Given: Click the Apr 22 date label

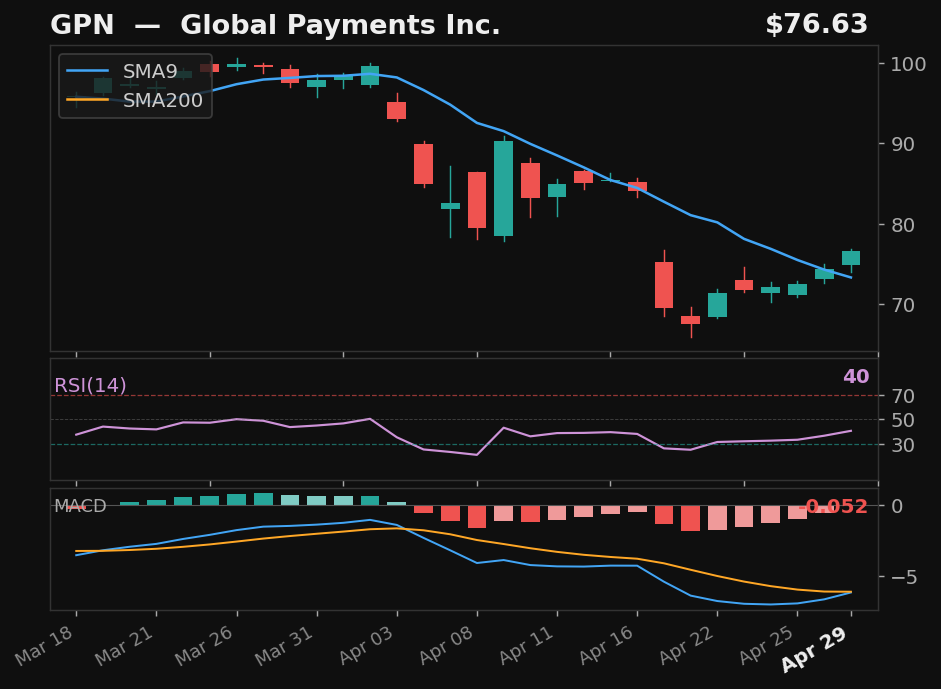Looking at the screenshot, I should pos(687,645).
